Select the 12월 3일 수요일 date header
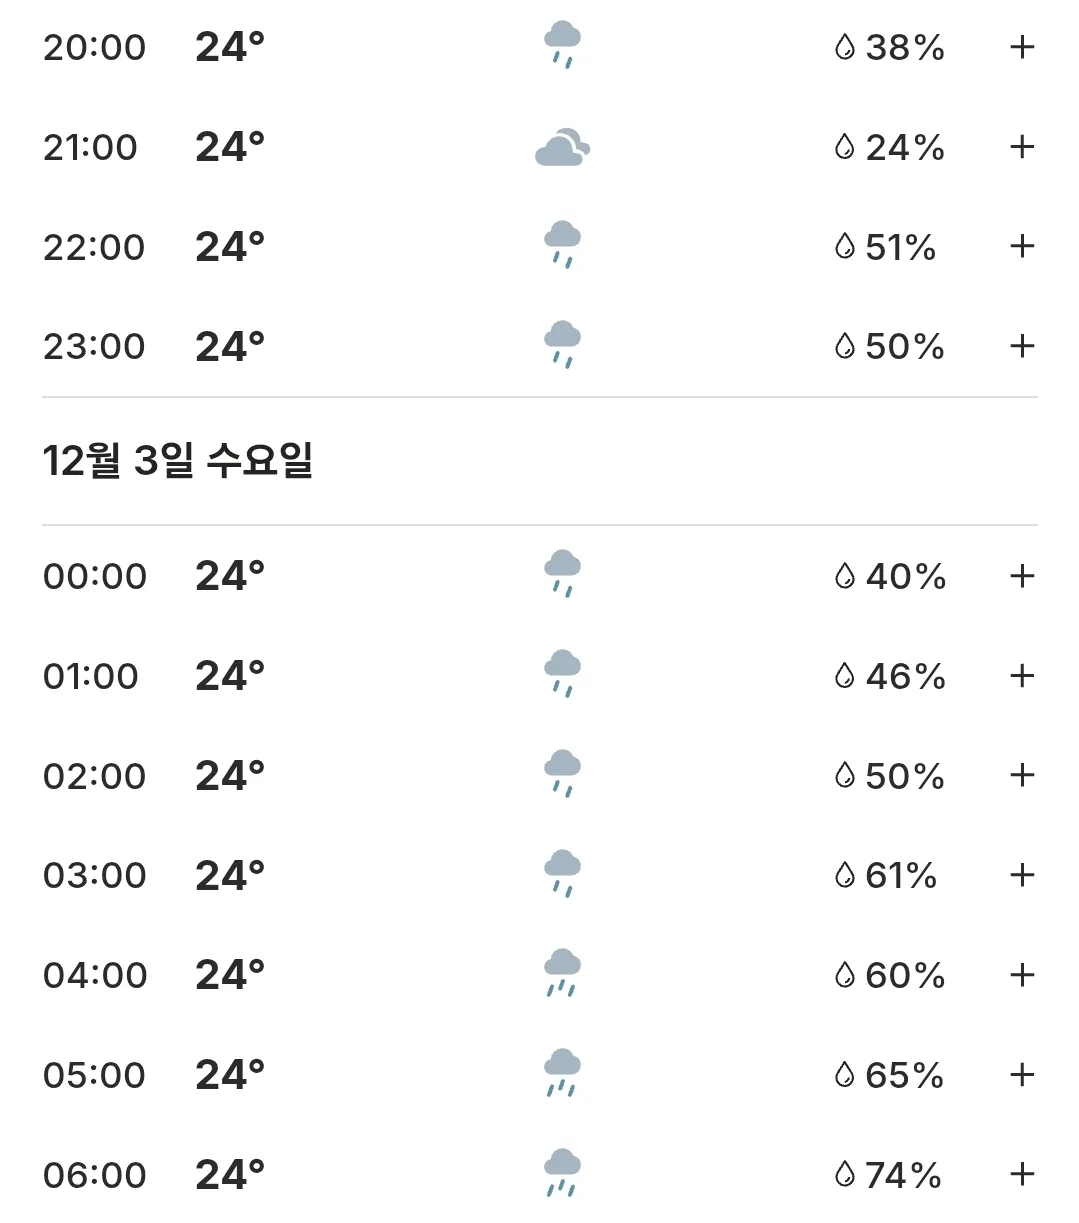The image size is (1079, 1223). point(178,461)
